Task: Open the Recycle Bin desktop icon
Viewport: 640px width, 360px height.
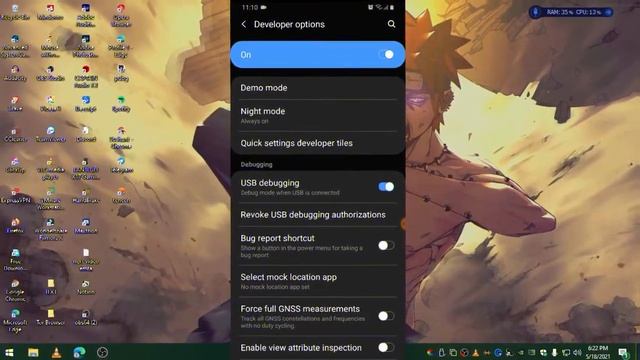Action: pos(15,12)
